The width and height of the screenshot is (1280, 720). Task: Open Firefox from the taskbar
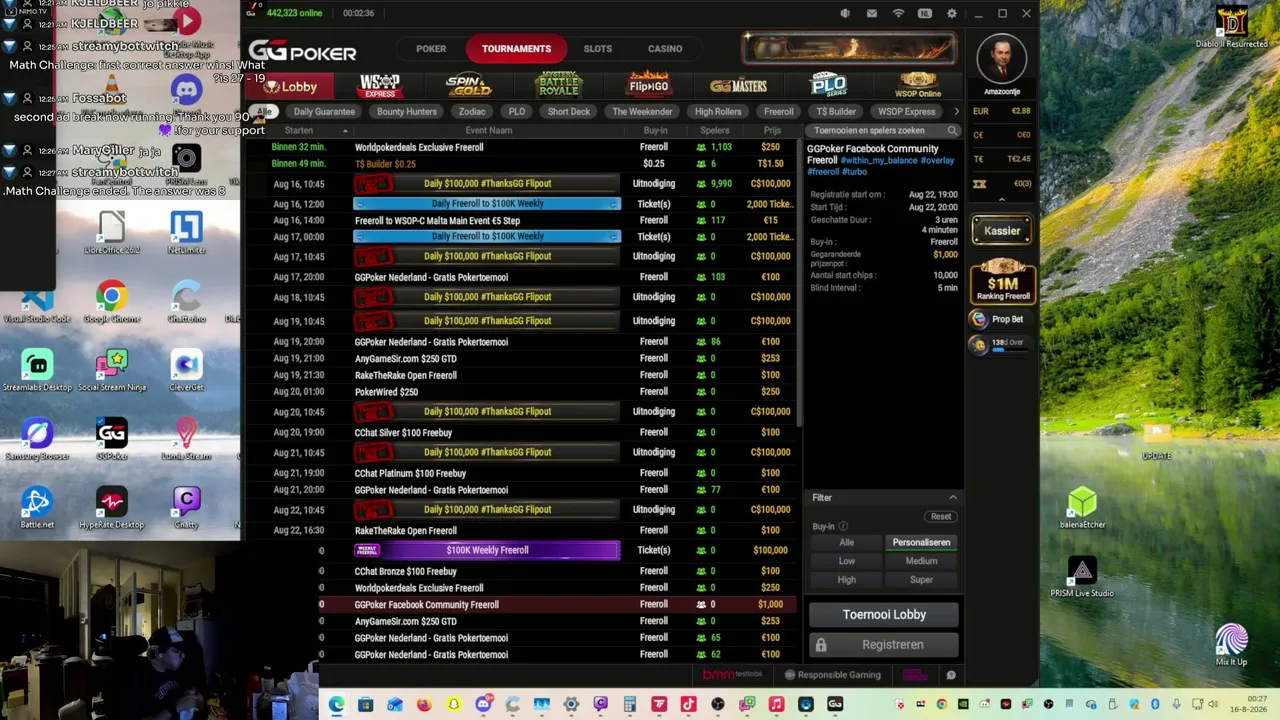click(424, 704)
